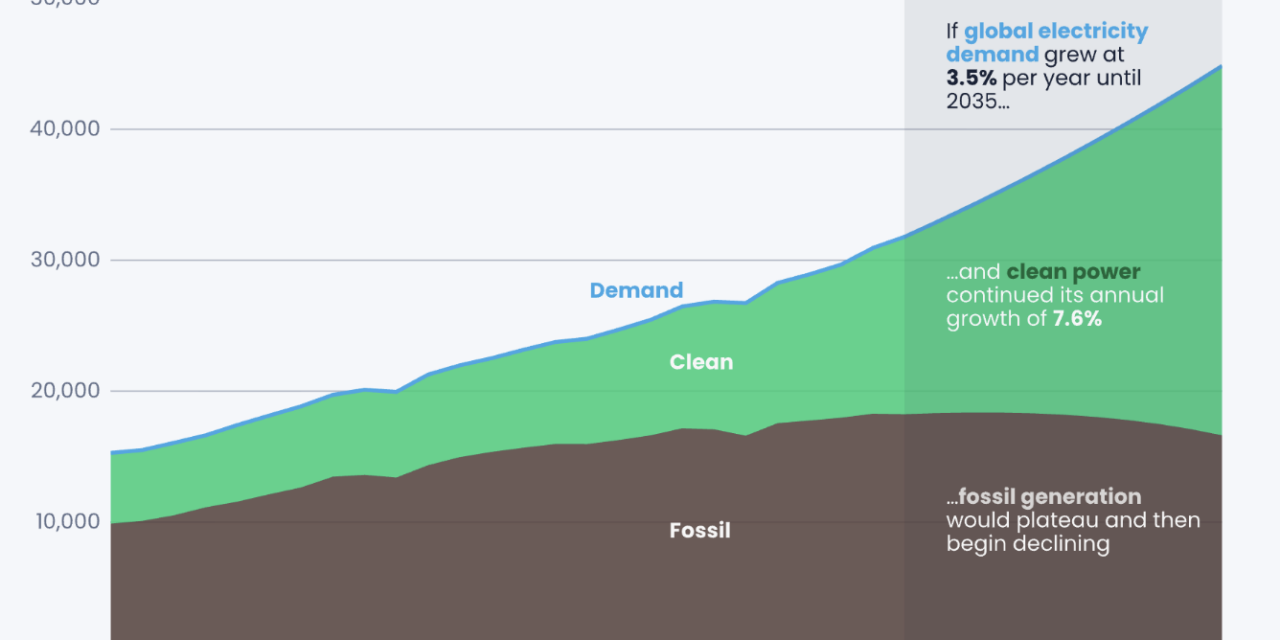1280x640 pixels.
Task: Click the peak of the Demand curve
Action: coord(1218,68)
